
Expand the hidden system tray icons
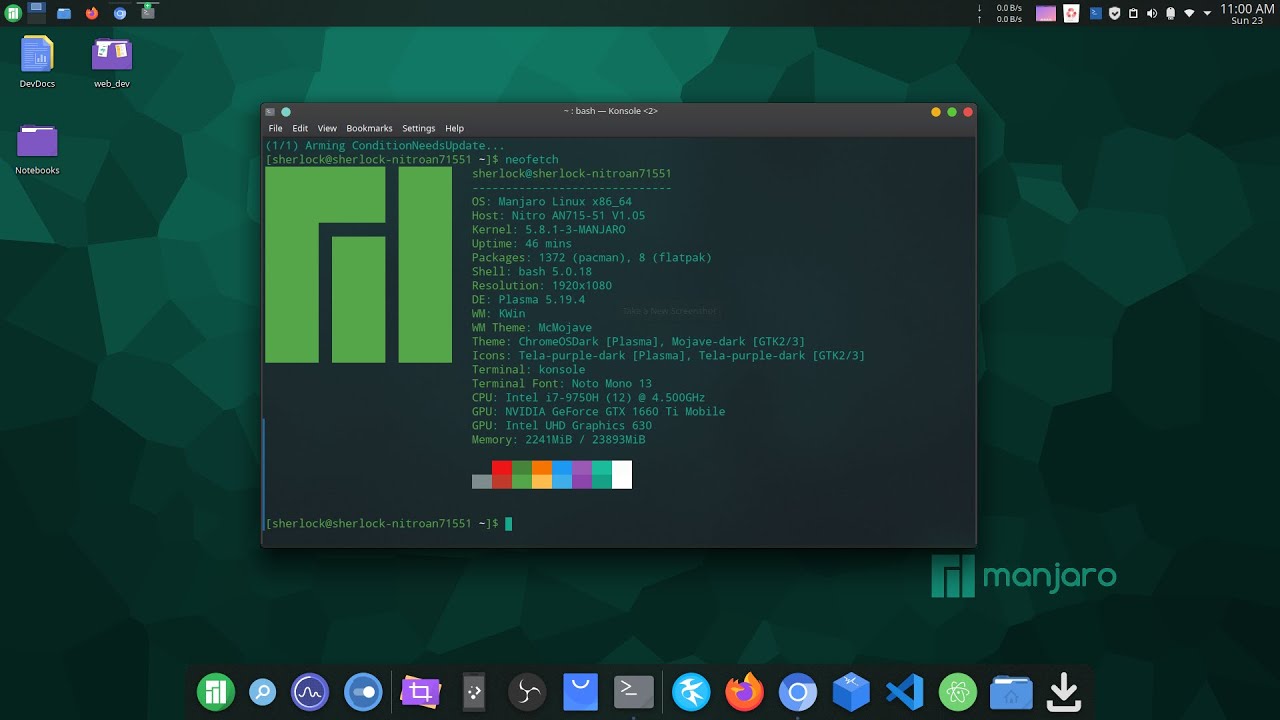1207,13
